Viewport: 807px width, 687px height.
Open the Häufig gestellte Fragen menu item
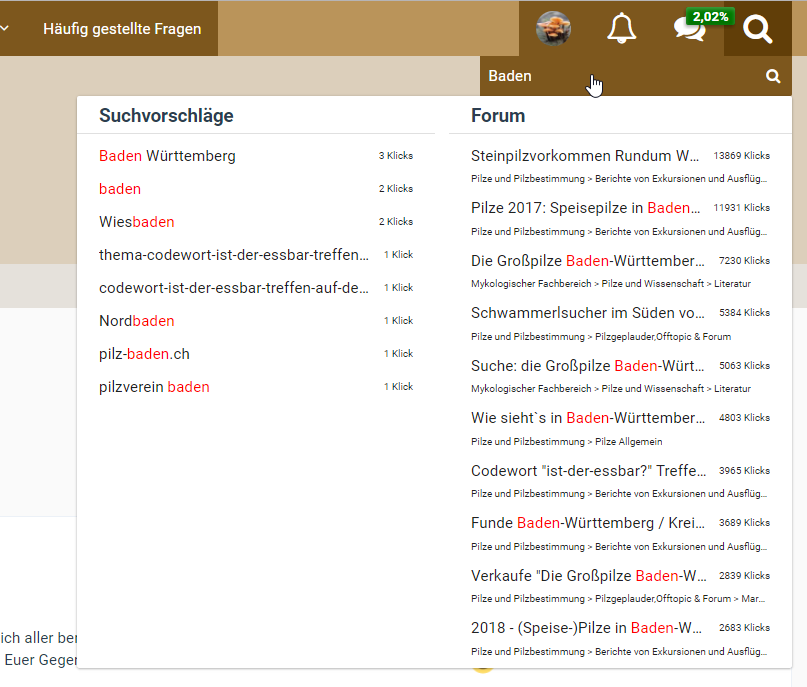[122, 29]
